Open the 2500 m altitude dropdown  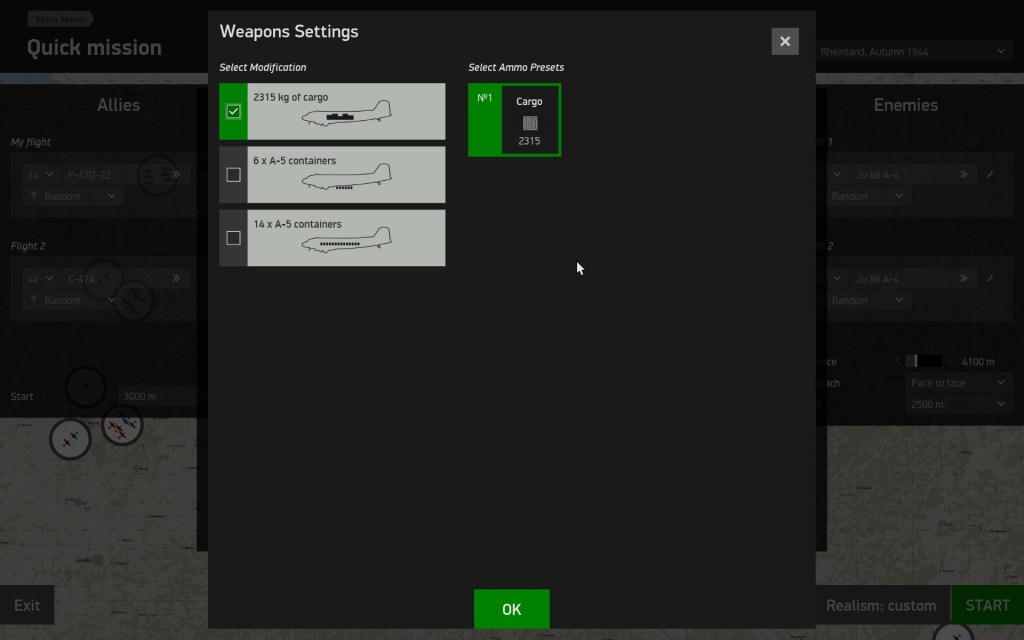click(956, 404)
